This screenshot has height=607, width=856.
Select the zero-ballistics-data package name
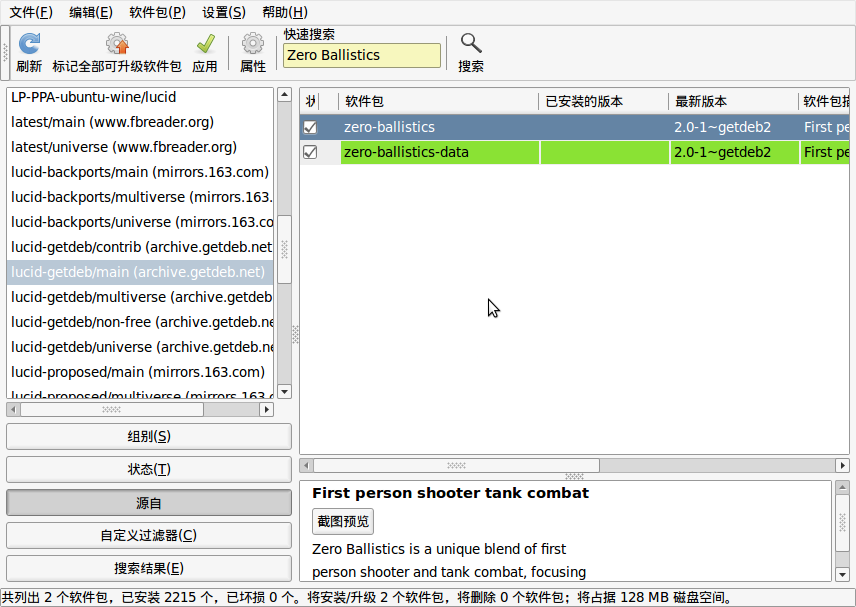(x=406, y=152)
